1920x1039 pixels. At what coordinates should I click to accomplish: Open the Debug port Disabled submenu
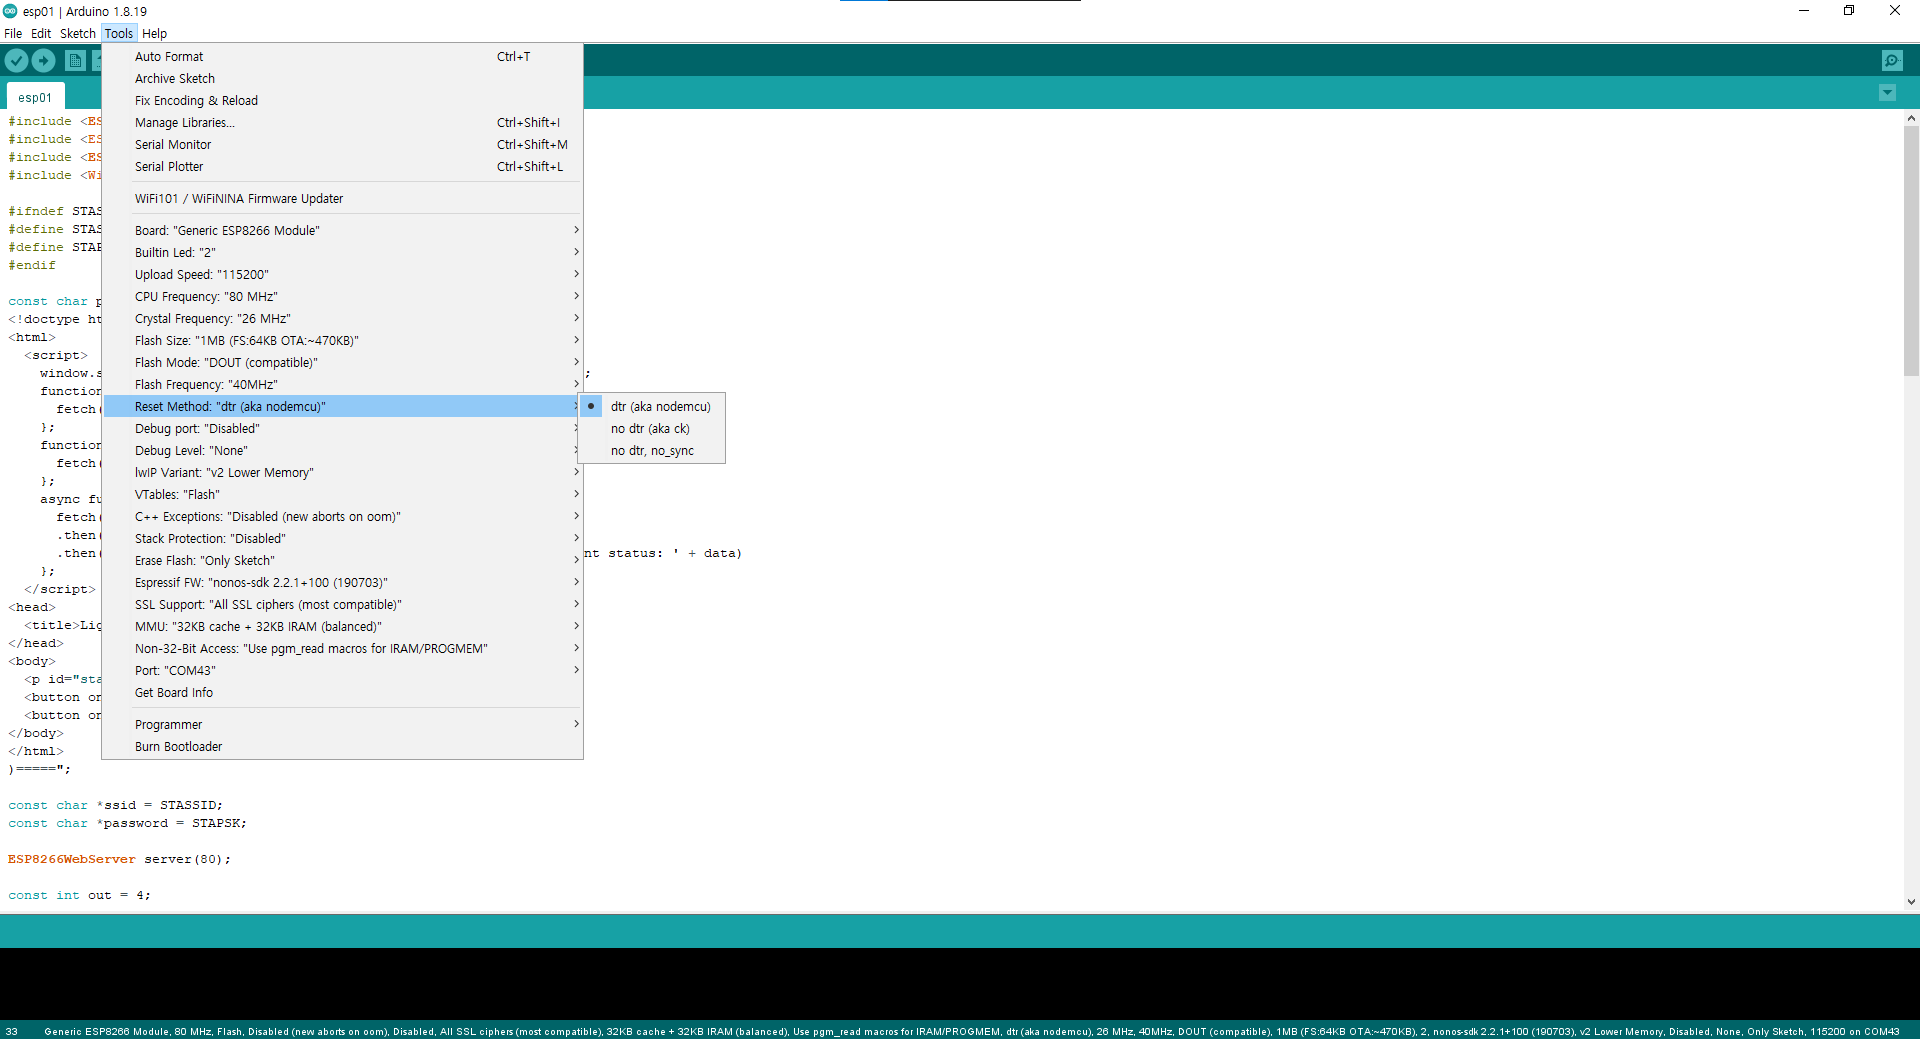point(342,429)
